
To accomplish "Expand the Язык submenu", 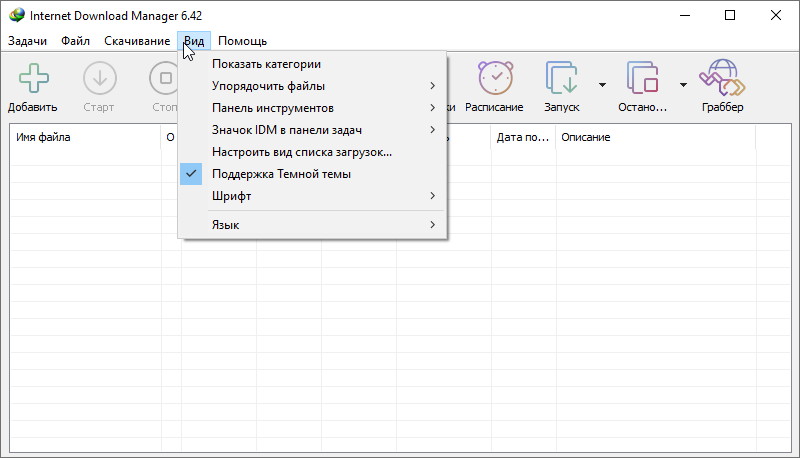I will [312, 225].
